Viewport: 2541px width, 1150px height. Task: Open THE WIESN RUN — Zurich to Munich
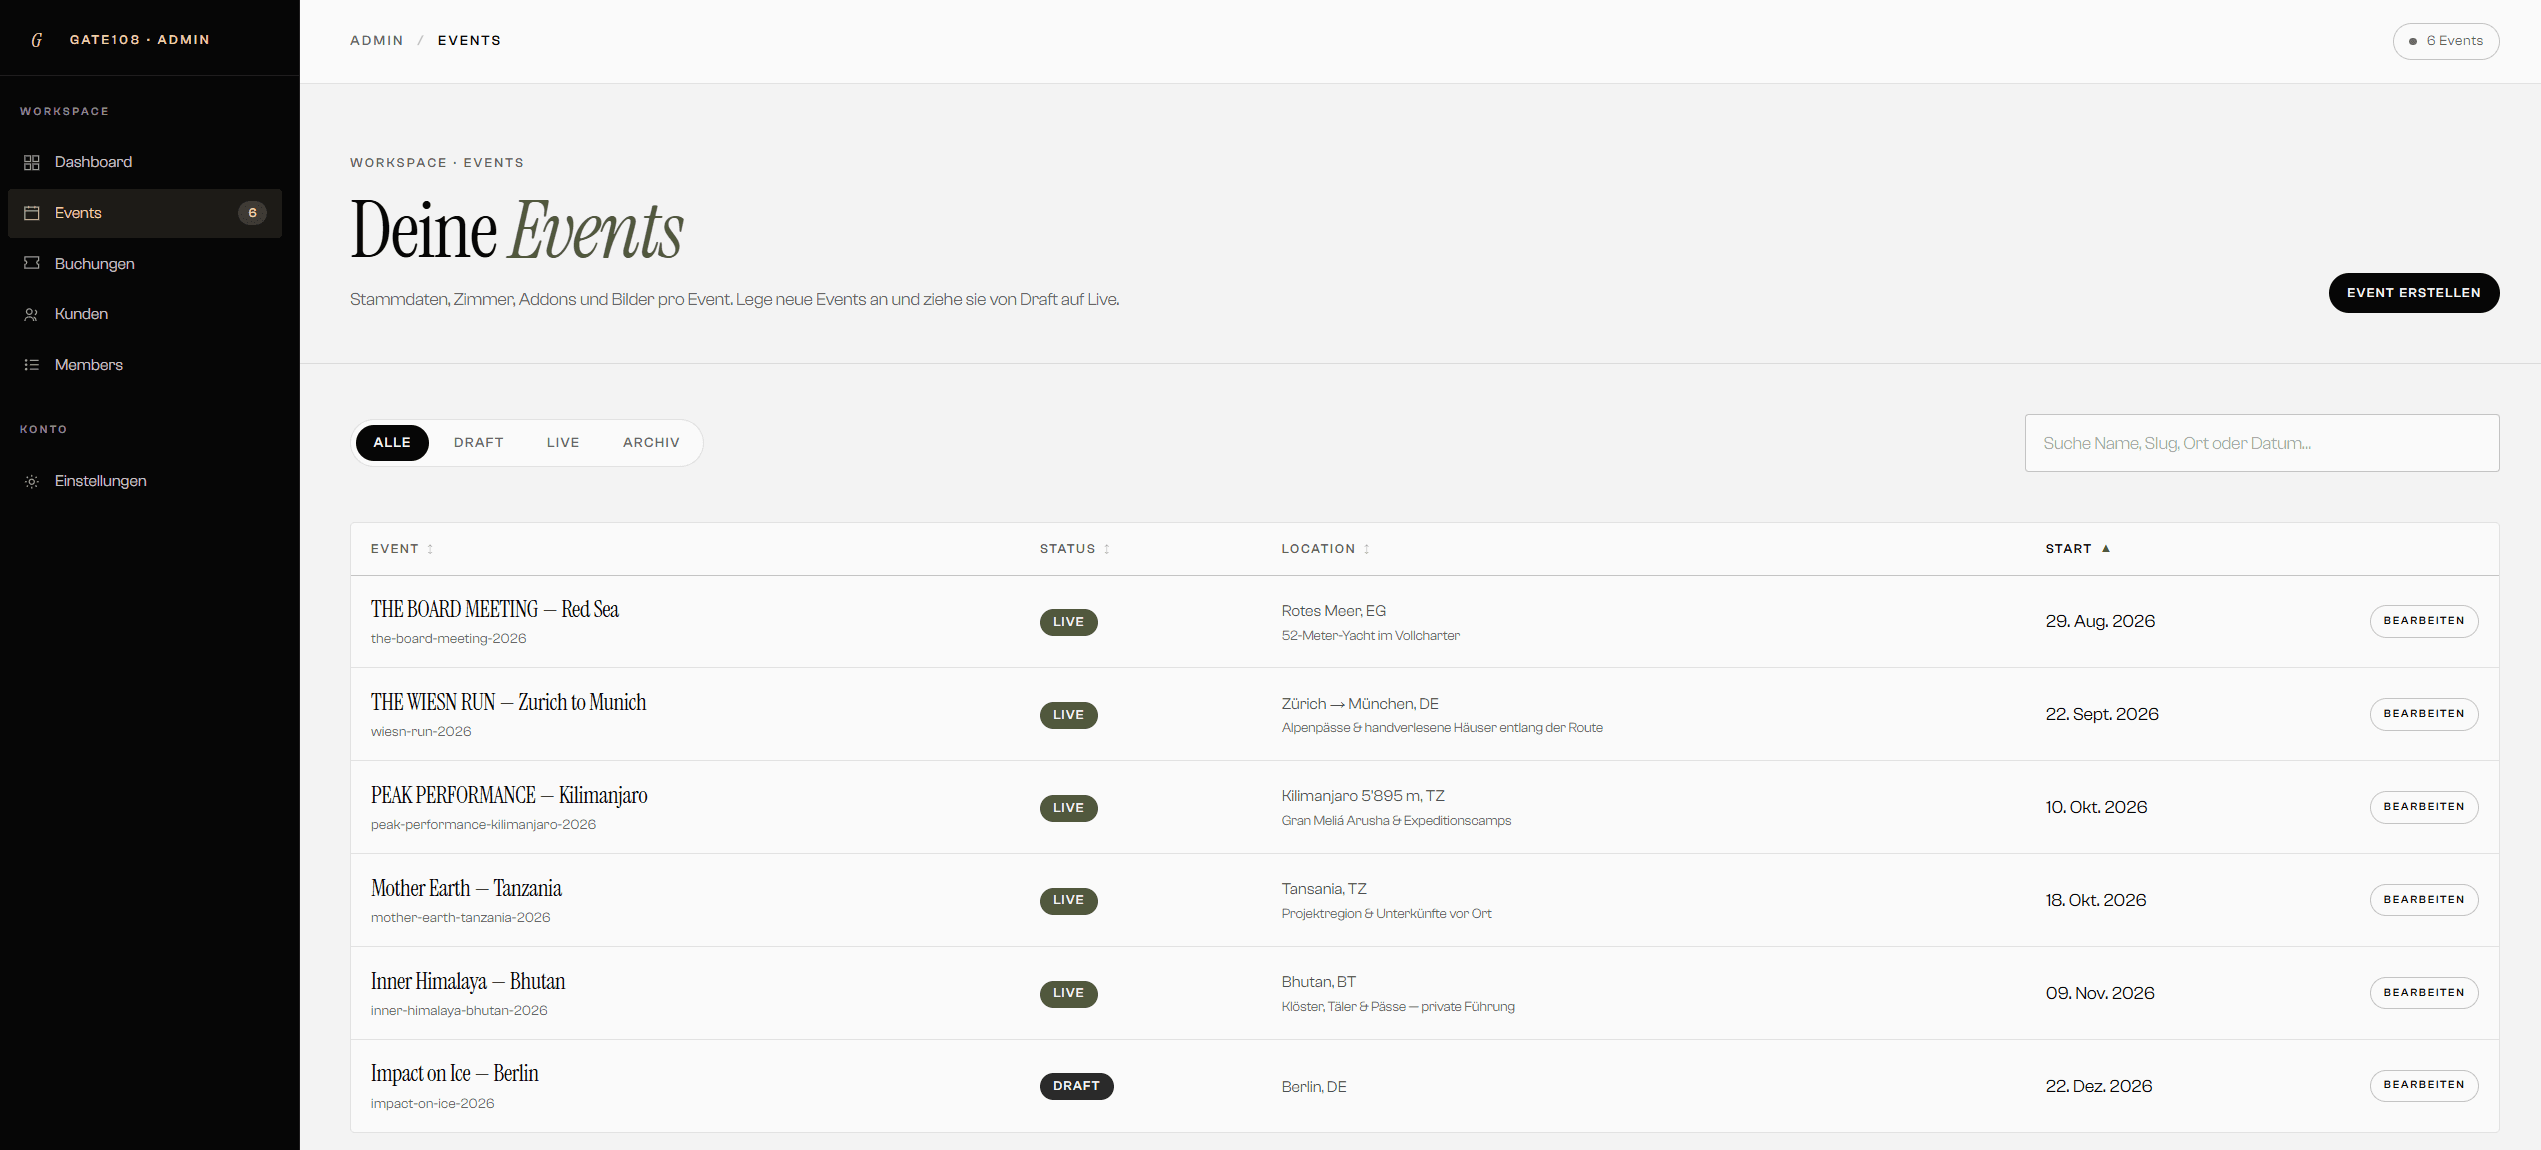pos(508,702)
